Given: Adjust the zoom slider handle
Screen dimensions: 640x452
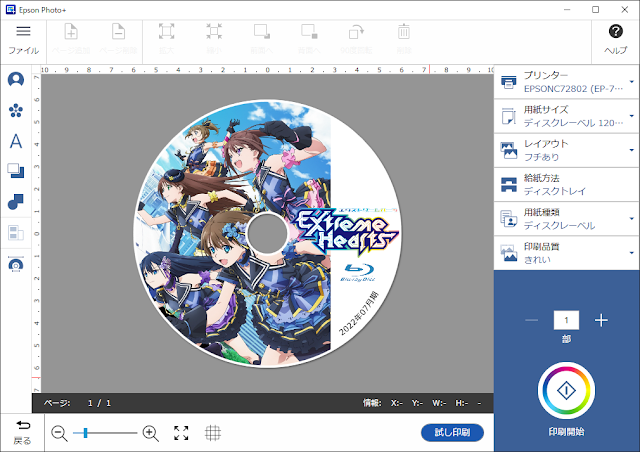Looking at the screenshot, I should (85, 433).
